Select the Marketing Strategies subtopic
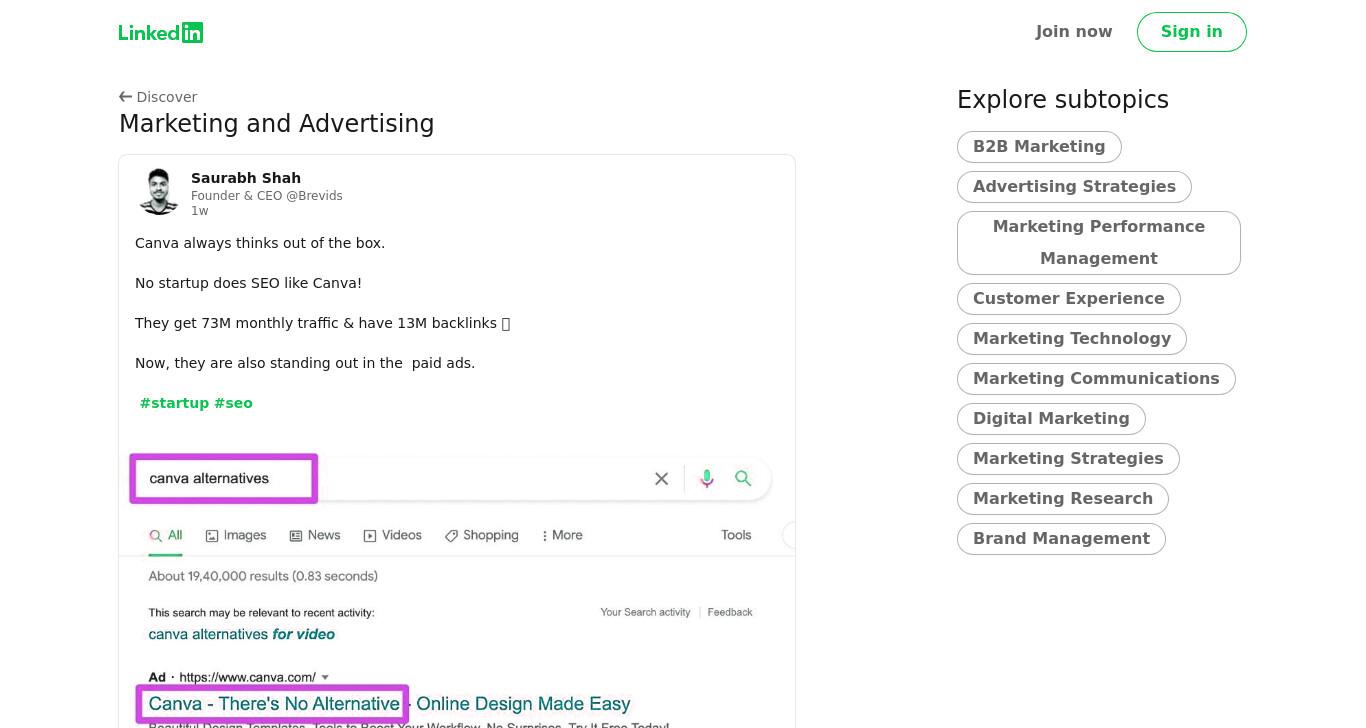 [x=1068, y=459]
